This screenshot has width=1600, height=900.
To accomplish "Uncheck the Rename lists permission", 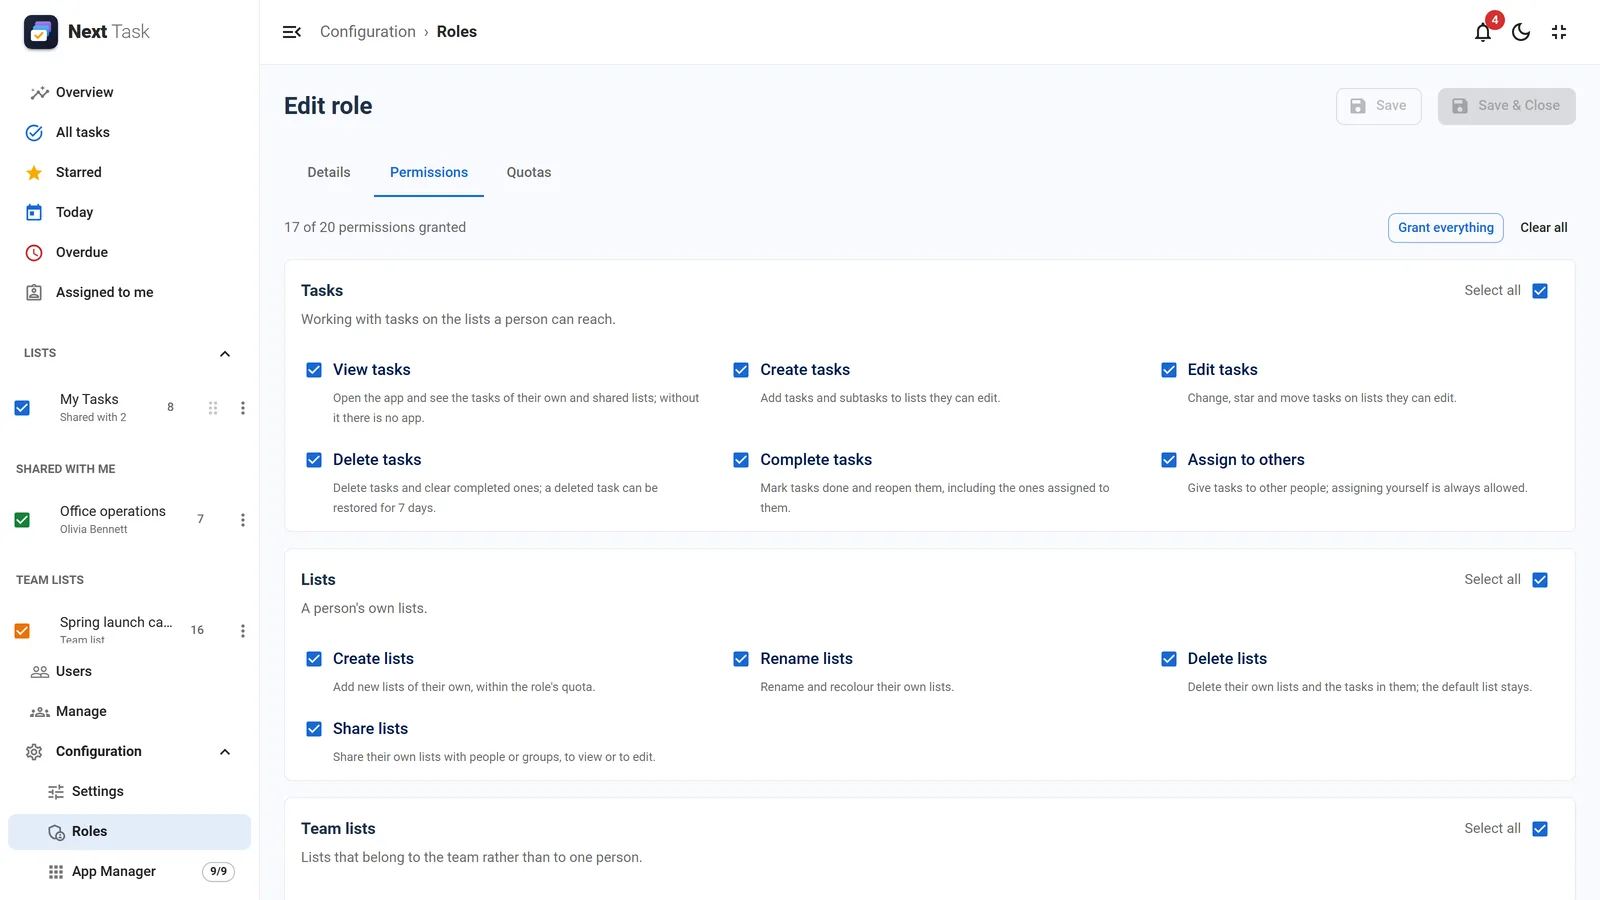I will pyautogui.click(x=741, y=659).
